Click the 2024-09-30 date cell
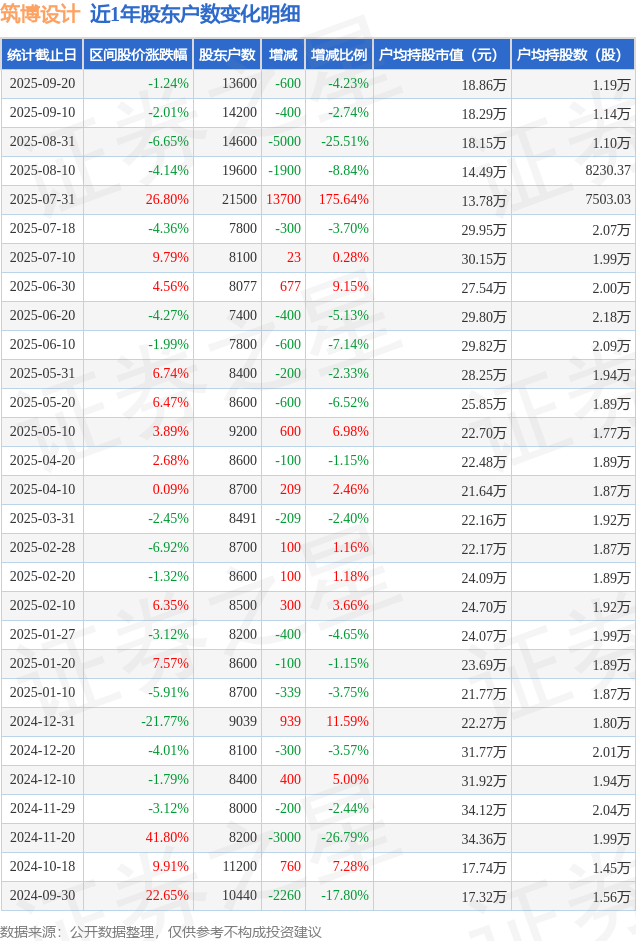The width and height of the screenshot is (636, 941). (x=42, y=896)
